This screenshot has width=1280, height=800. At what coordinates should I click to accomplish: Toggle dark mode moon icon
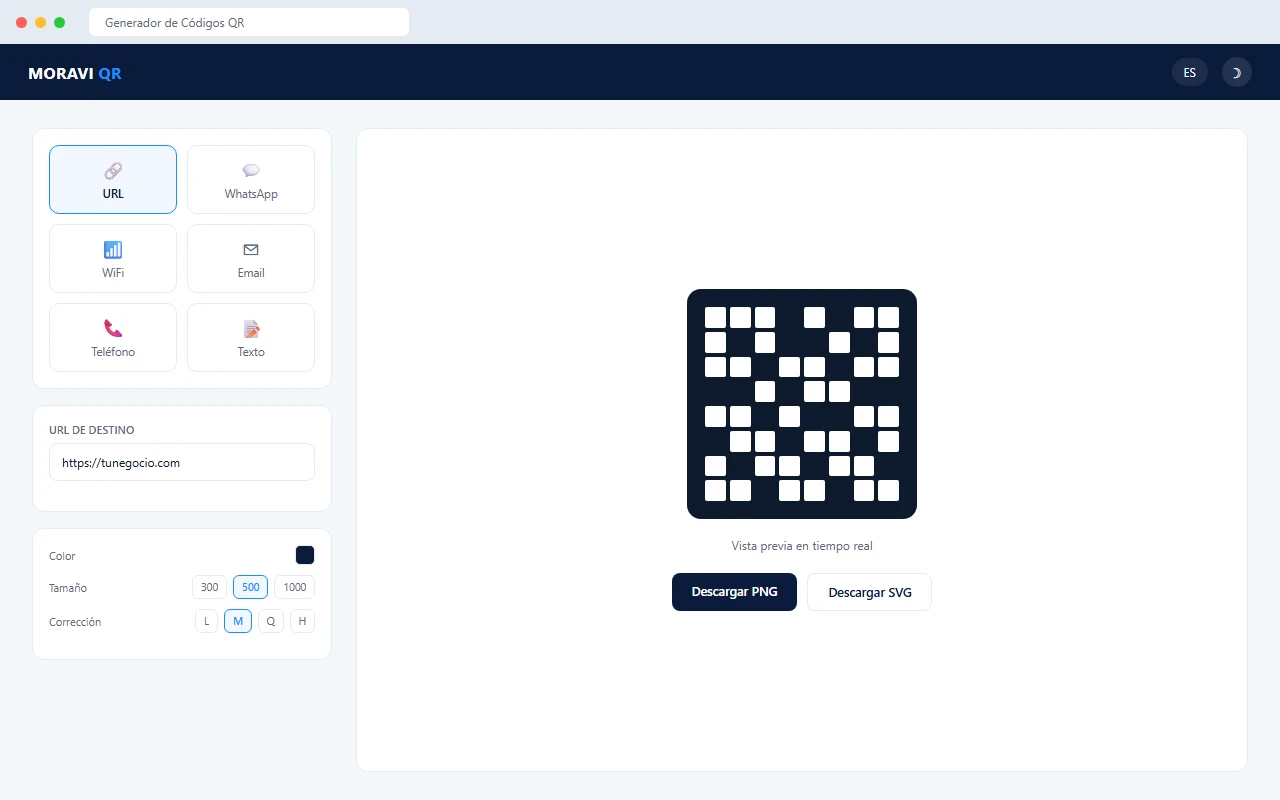[1237, 72]
